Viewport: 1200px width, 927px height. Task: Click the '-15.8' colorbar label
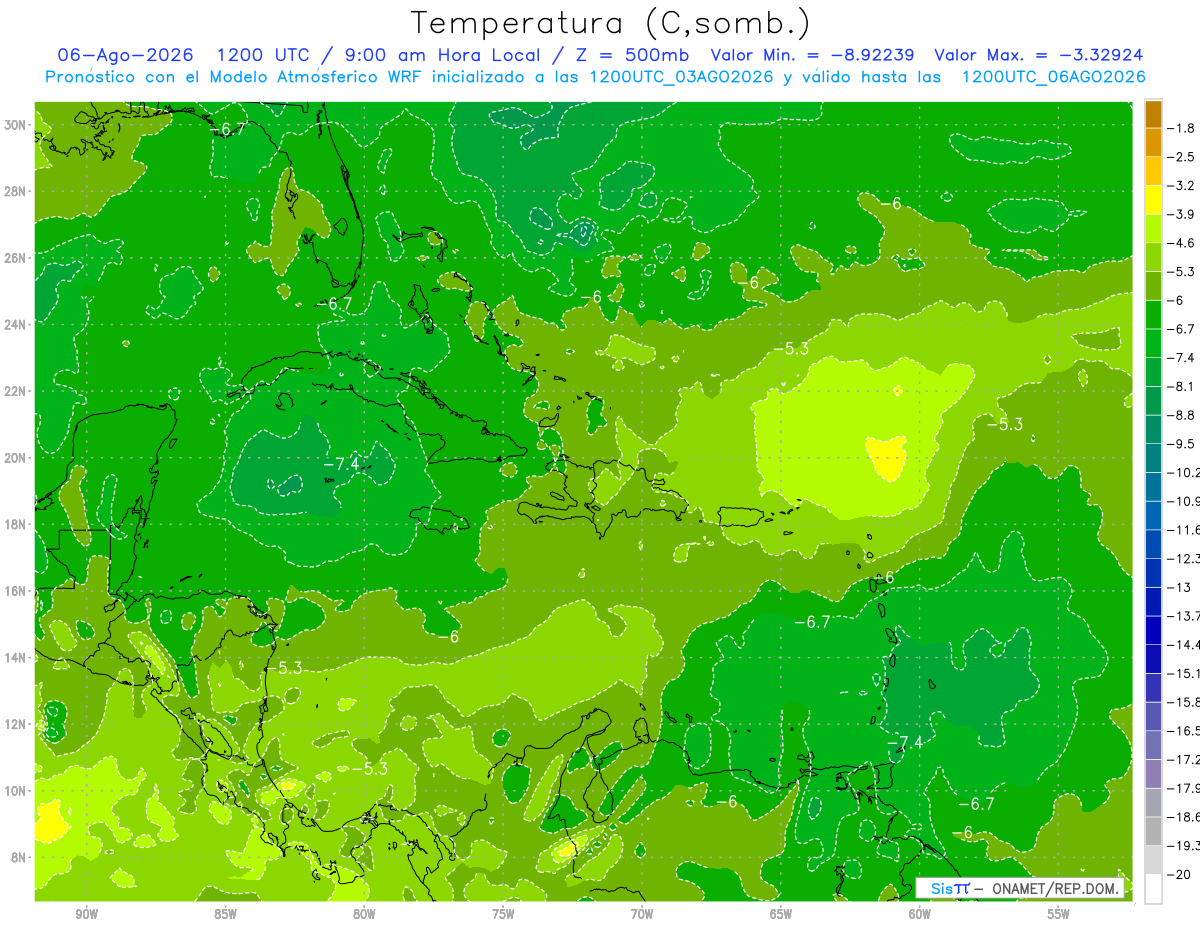(x=1183, y=702)
